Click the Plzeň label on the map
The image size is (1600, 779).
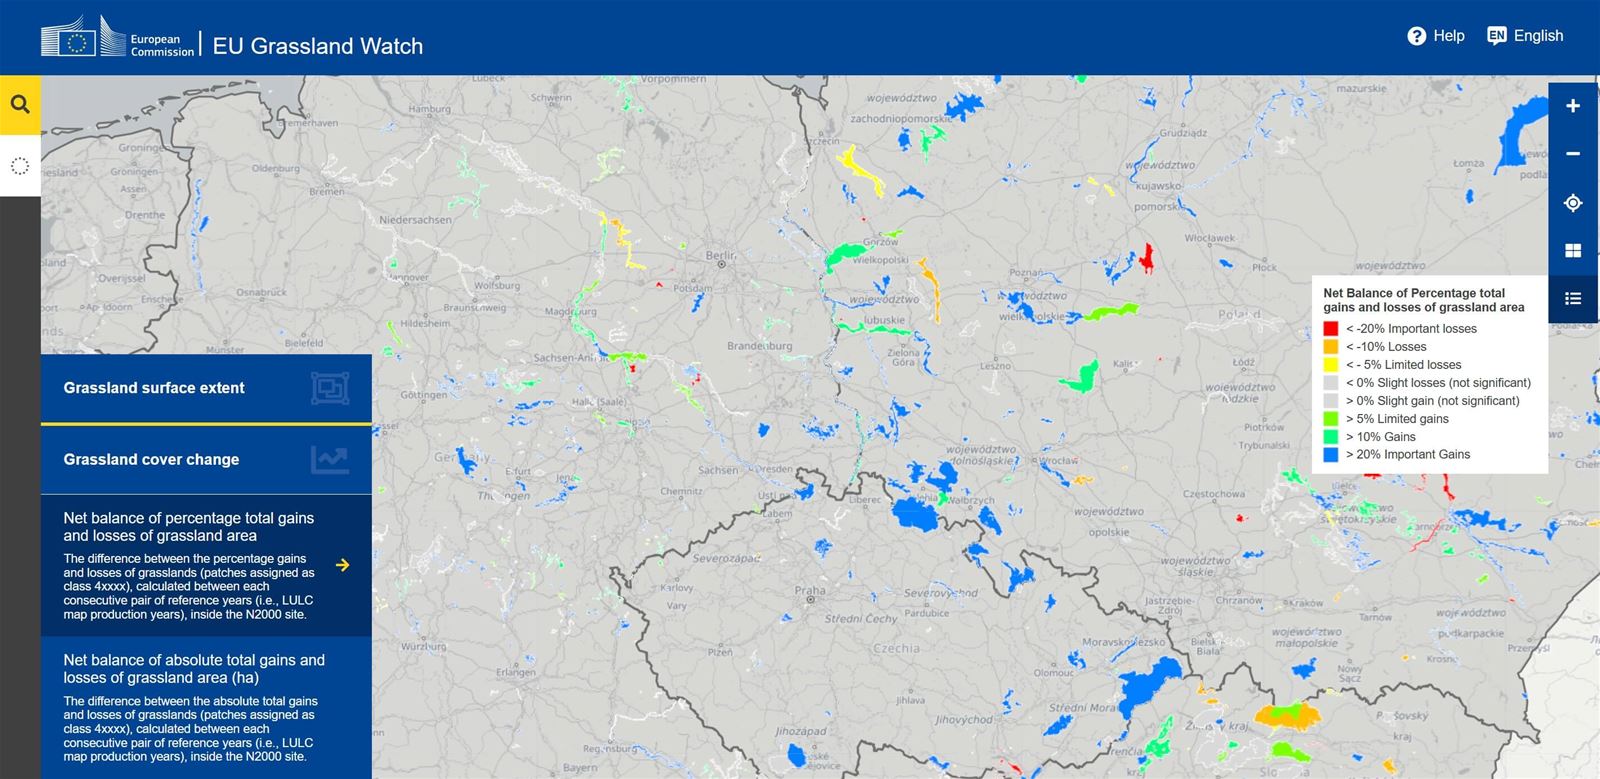click(x=720, y=652)
